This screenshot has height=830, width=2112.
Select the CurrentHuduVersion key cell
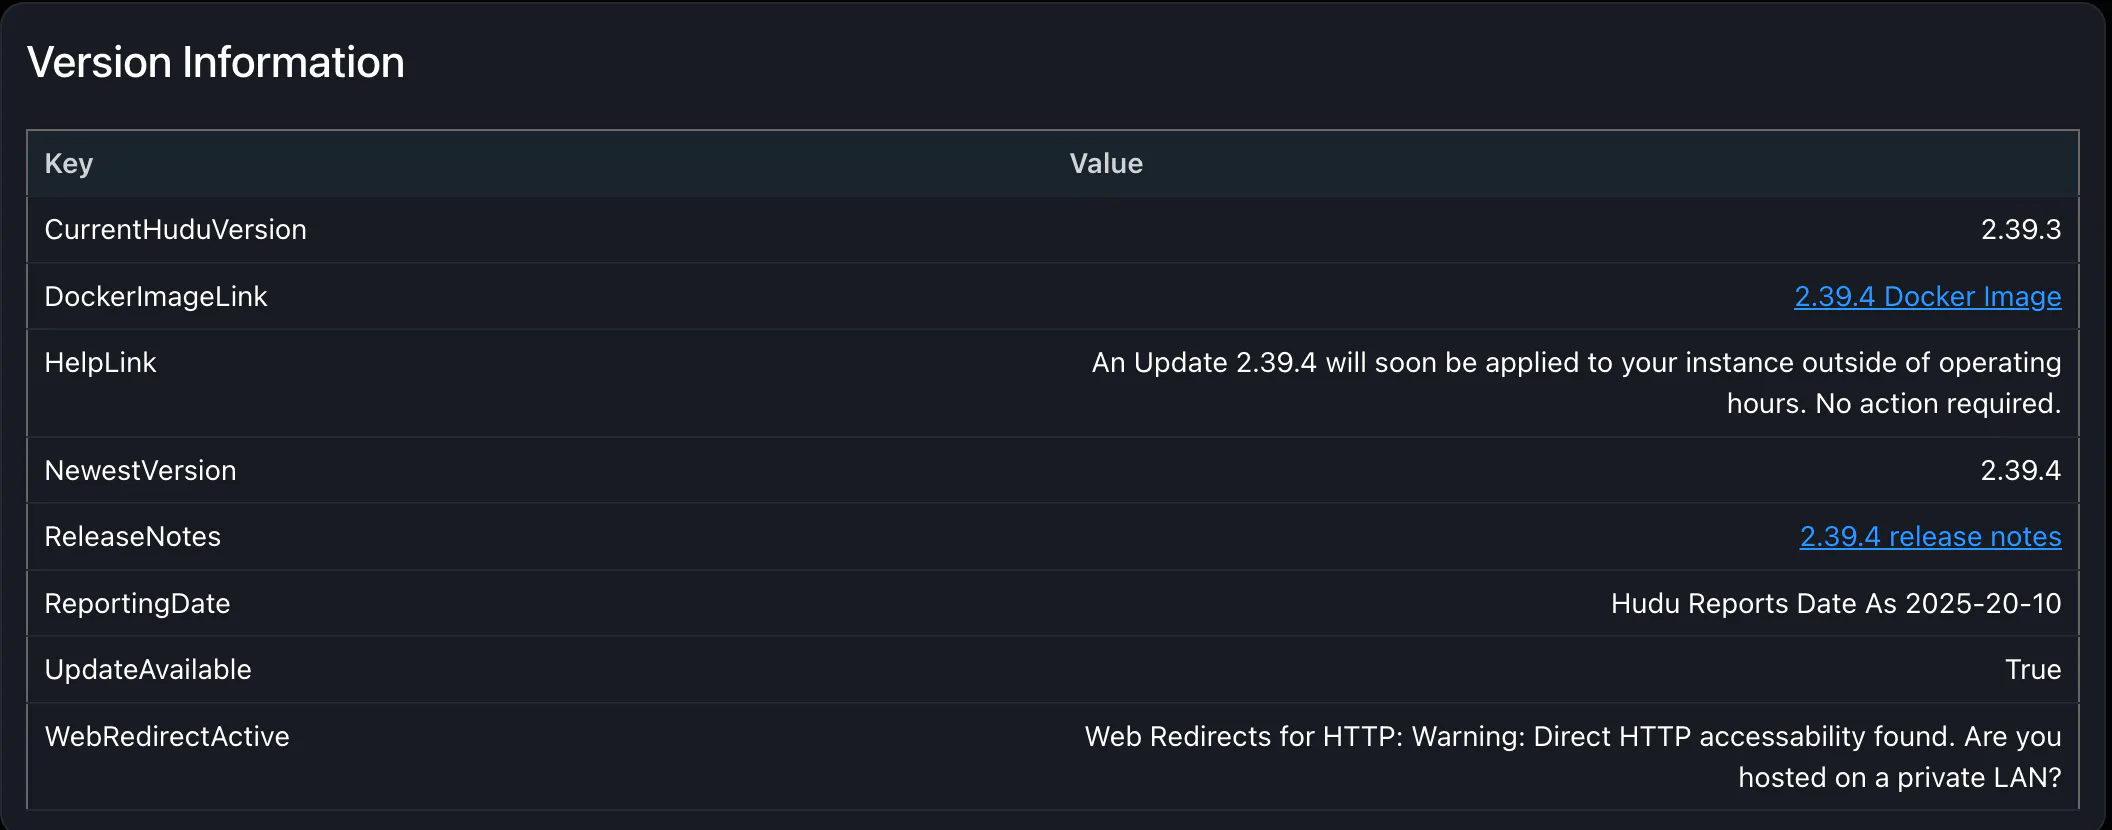(x=176, y=230)
